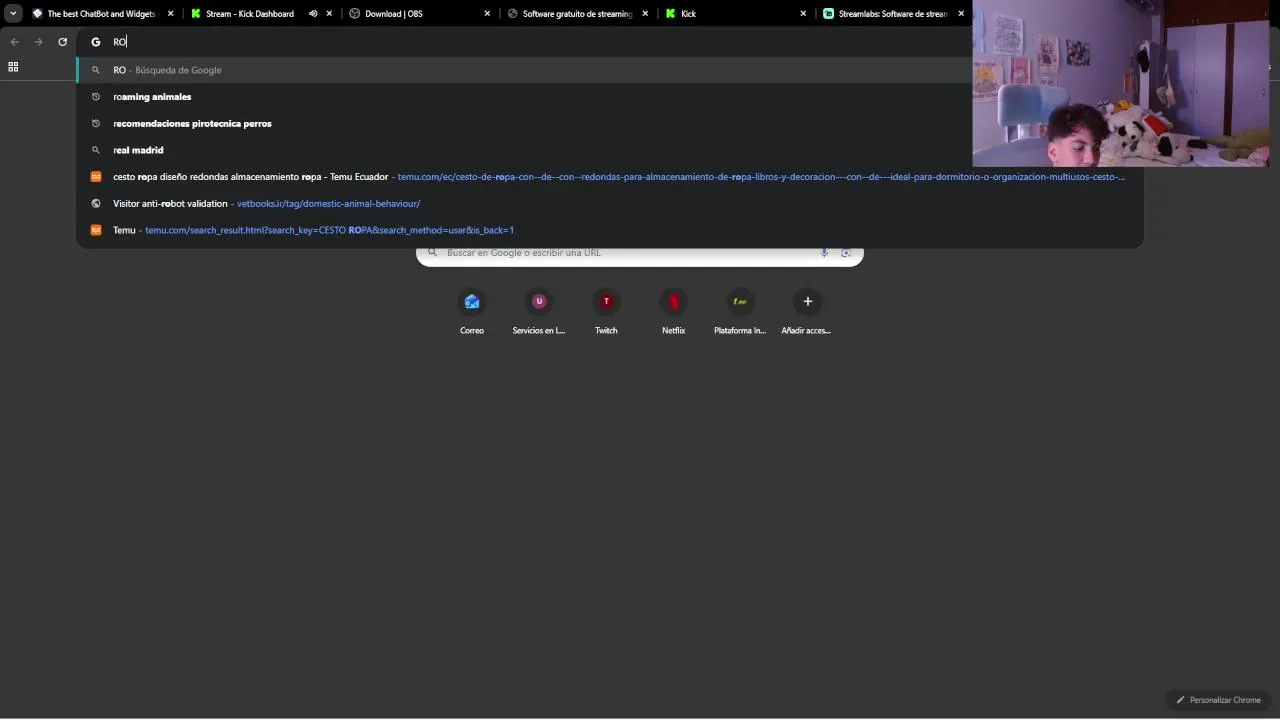Mute audio on Kick Dashboard tab
This screenshot has height=720, width=1280.
[313, 14]
